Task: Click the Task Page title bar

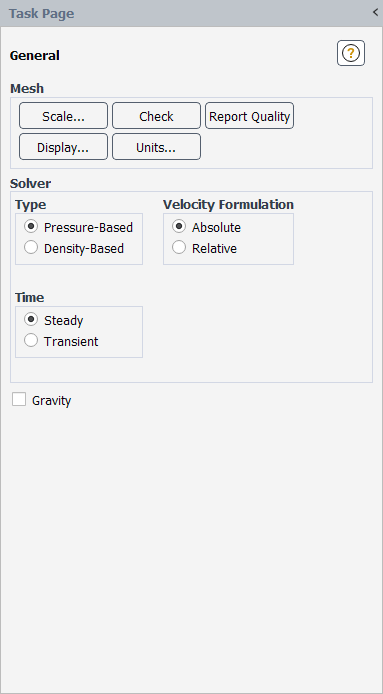Action: [191, 13]
